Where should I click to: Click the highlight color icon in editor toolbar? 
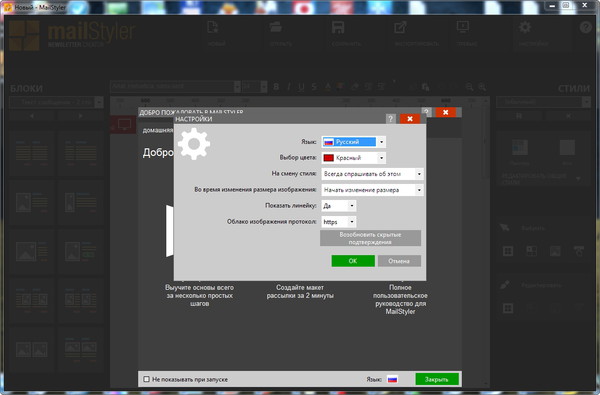340,87
